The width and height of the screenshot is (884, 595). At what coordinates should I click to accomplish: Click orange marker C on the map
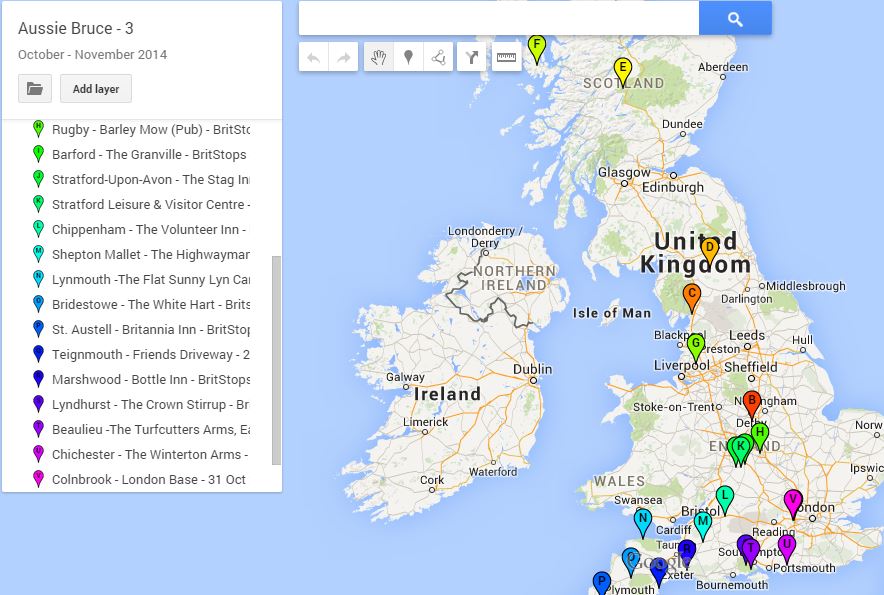coord(691,295)
